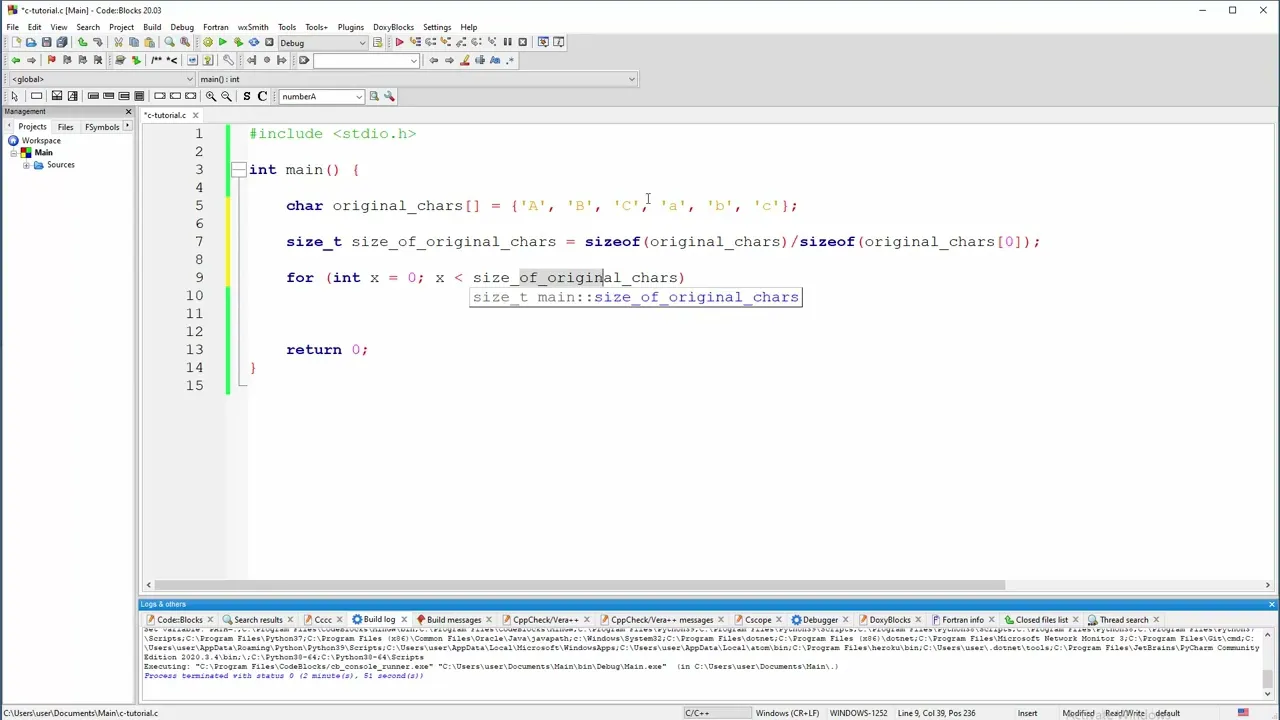Click the Build and run icon

pyautogui.click(x=238, y=42)
